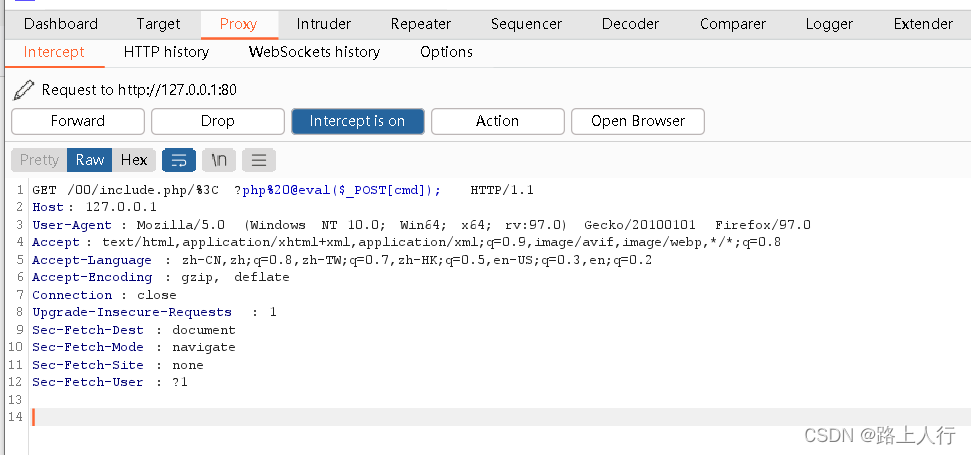This screenshot has height=455, width=971.
Task: Open the Dashboard tab
Action: [x=61, y=24]
